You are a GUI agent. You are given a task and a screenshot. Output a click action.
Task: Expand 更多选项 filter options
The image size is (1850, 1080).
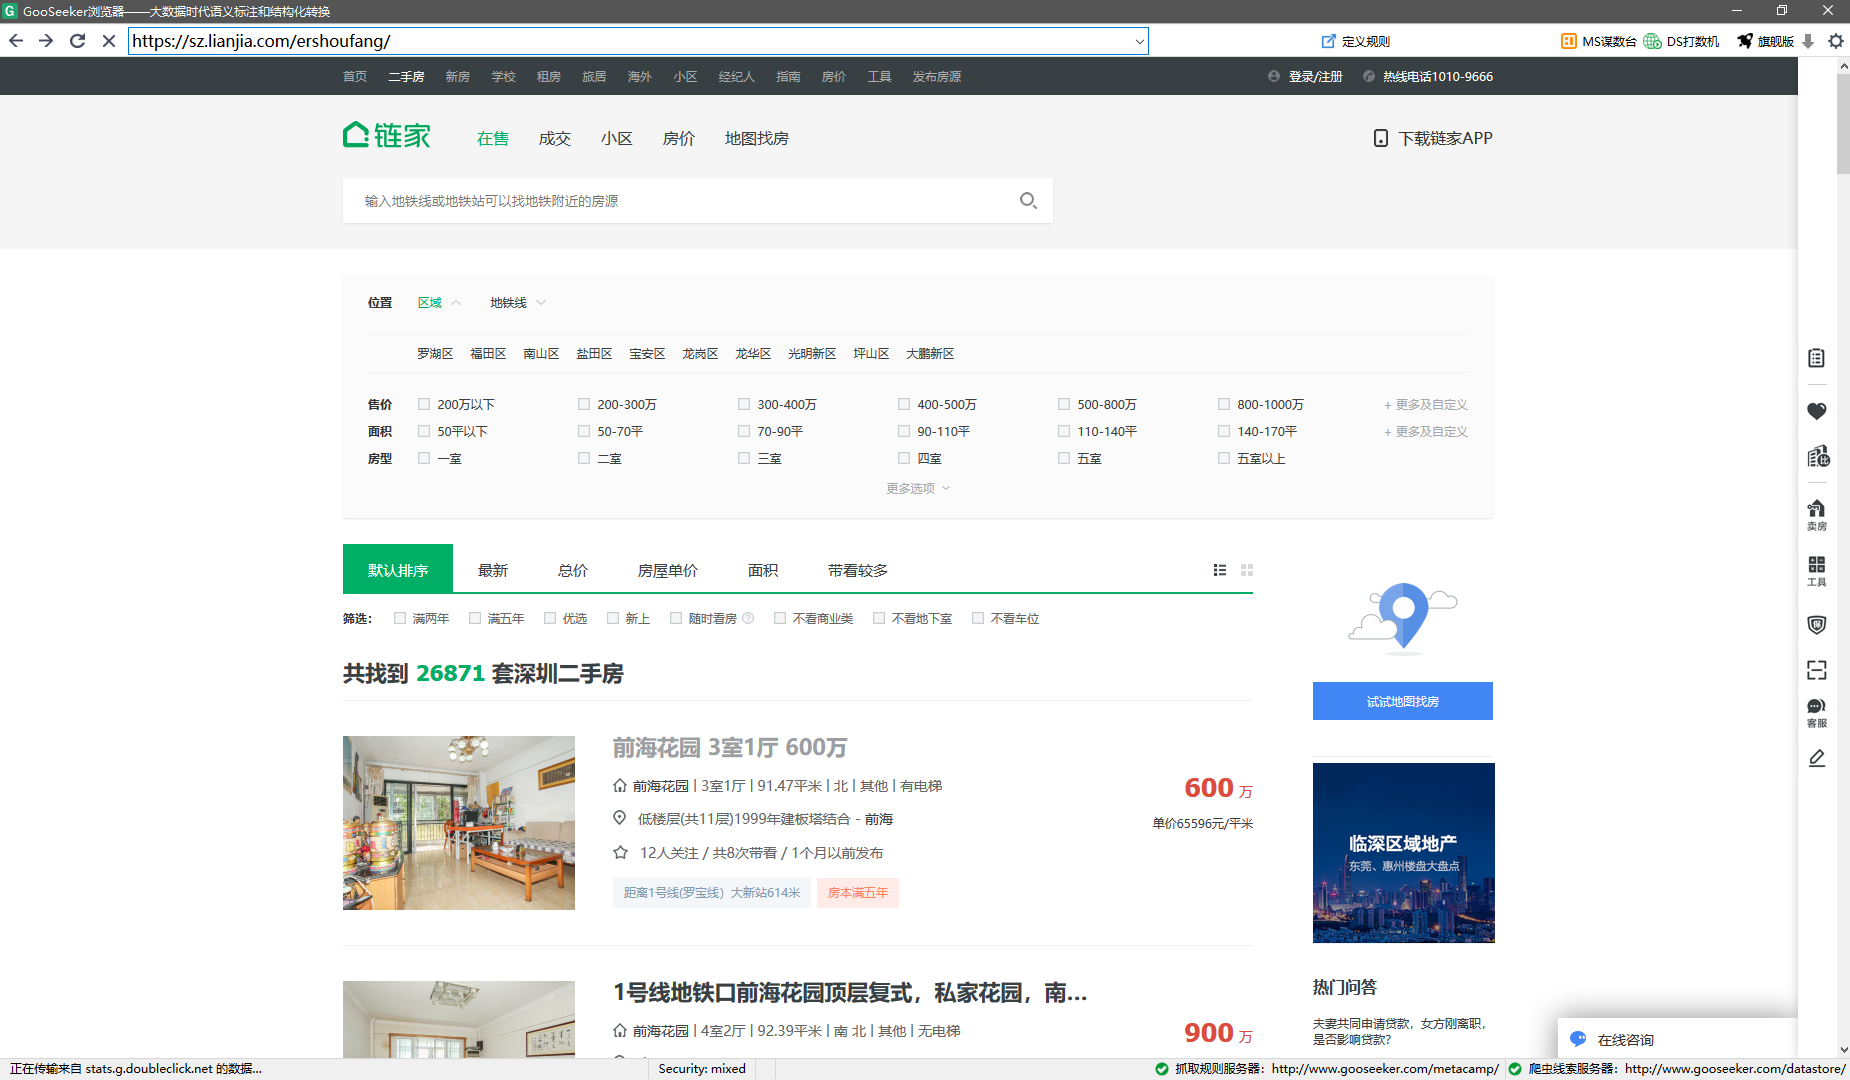(918, 488)
